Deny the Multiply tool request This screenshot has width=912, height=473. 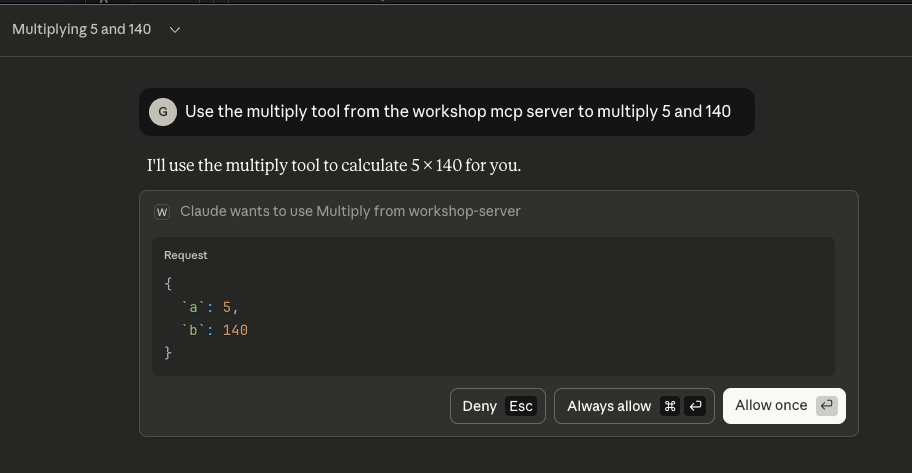pos(480,406)
